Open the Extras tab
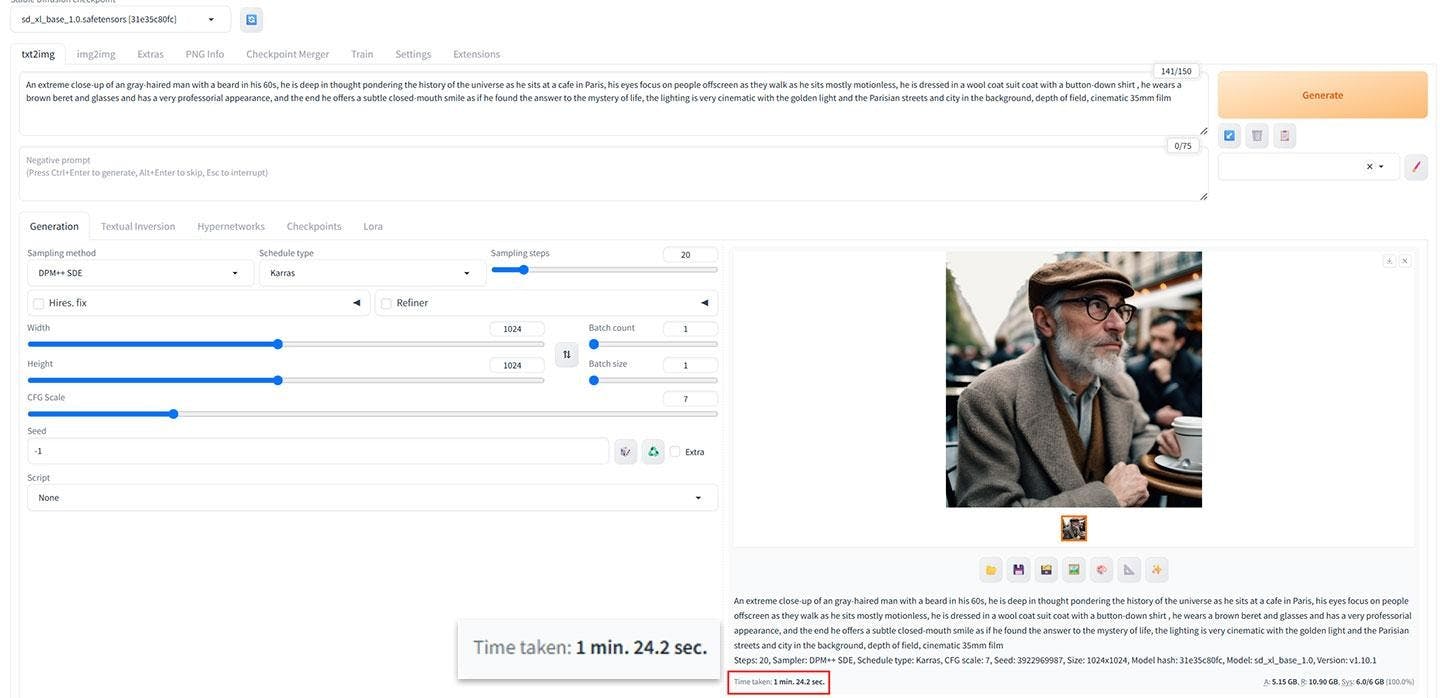 pyautogui.click(x=150, y=54)
